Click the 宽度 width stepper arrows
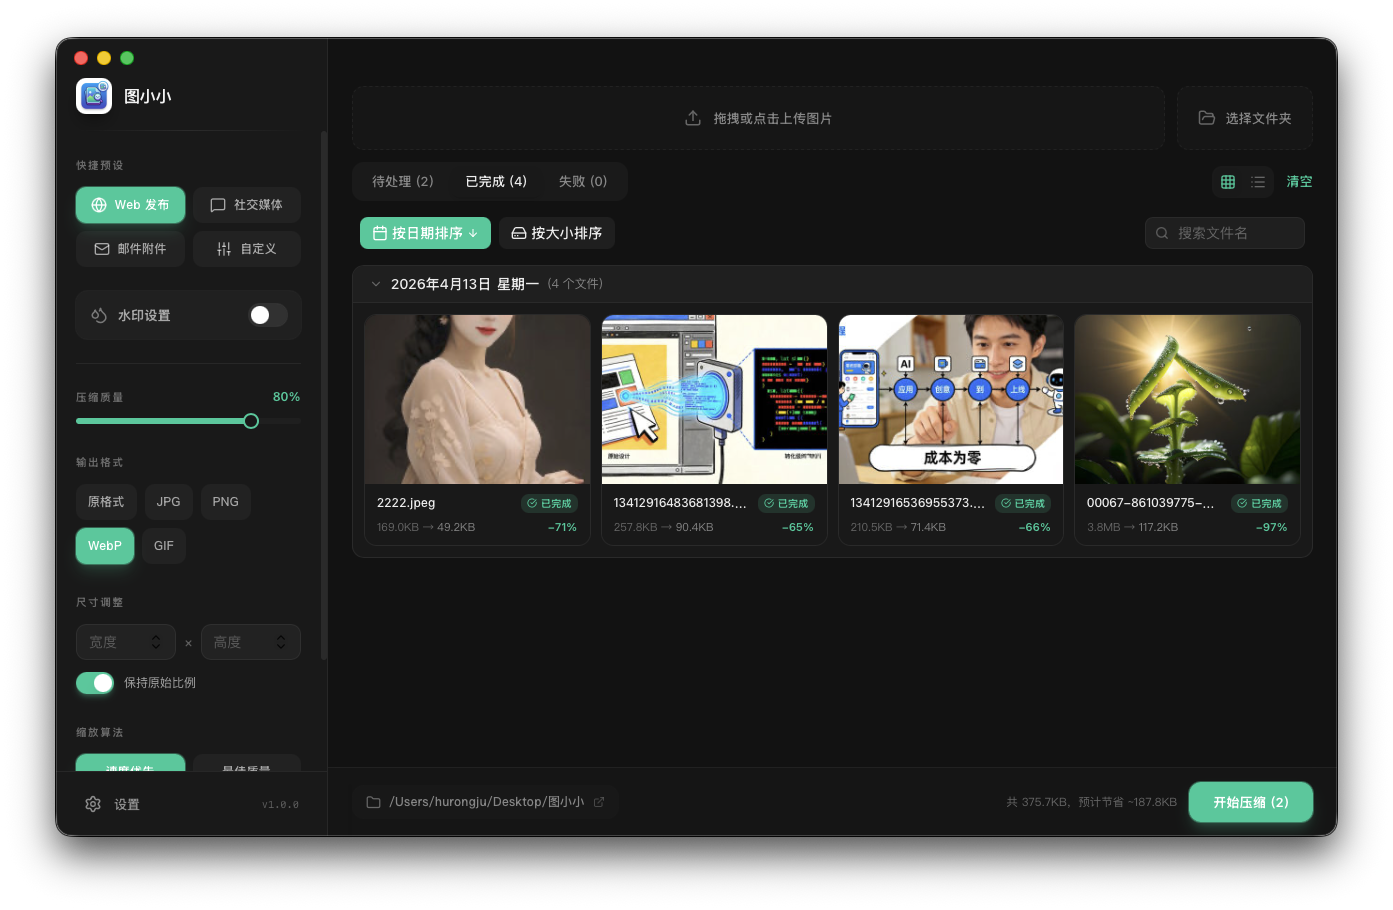The width and height of the screenshot is (1393, 910). pyautogui.click(x=156, y=642)
